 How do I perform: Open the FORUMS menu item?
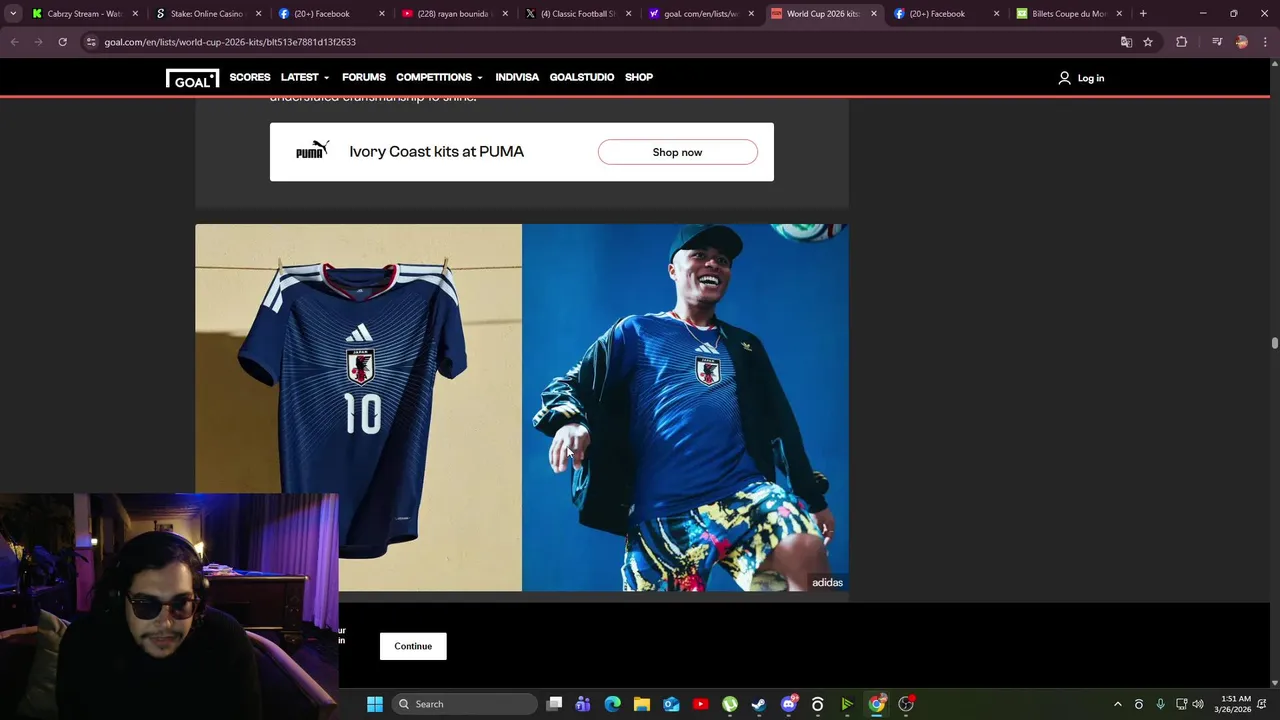(364, 77)
